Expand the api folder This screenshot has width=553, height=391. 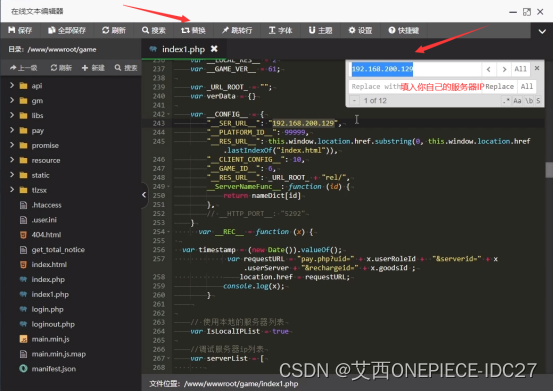[12, 85]
